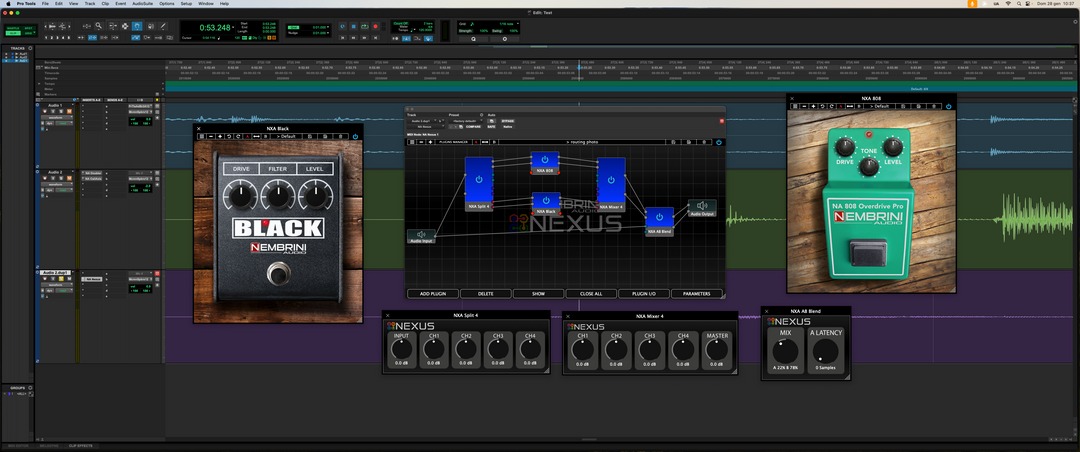Open the AudioSuite menu

tap(143, 3)
